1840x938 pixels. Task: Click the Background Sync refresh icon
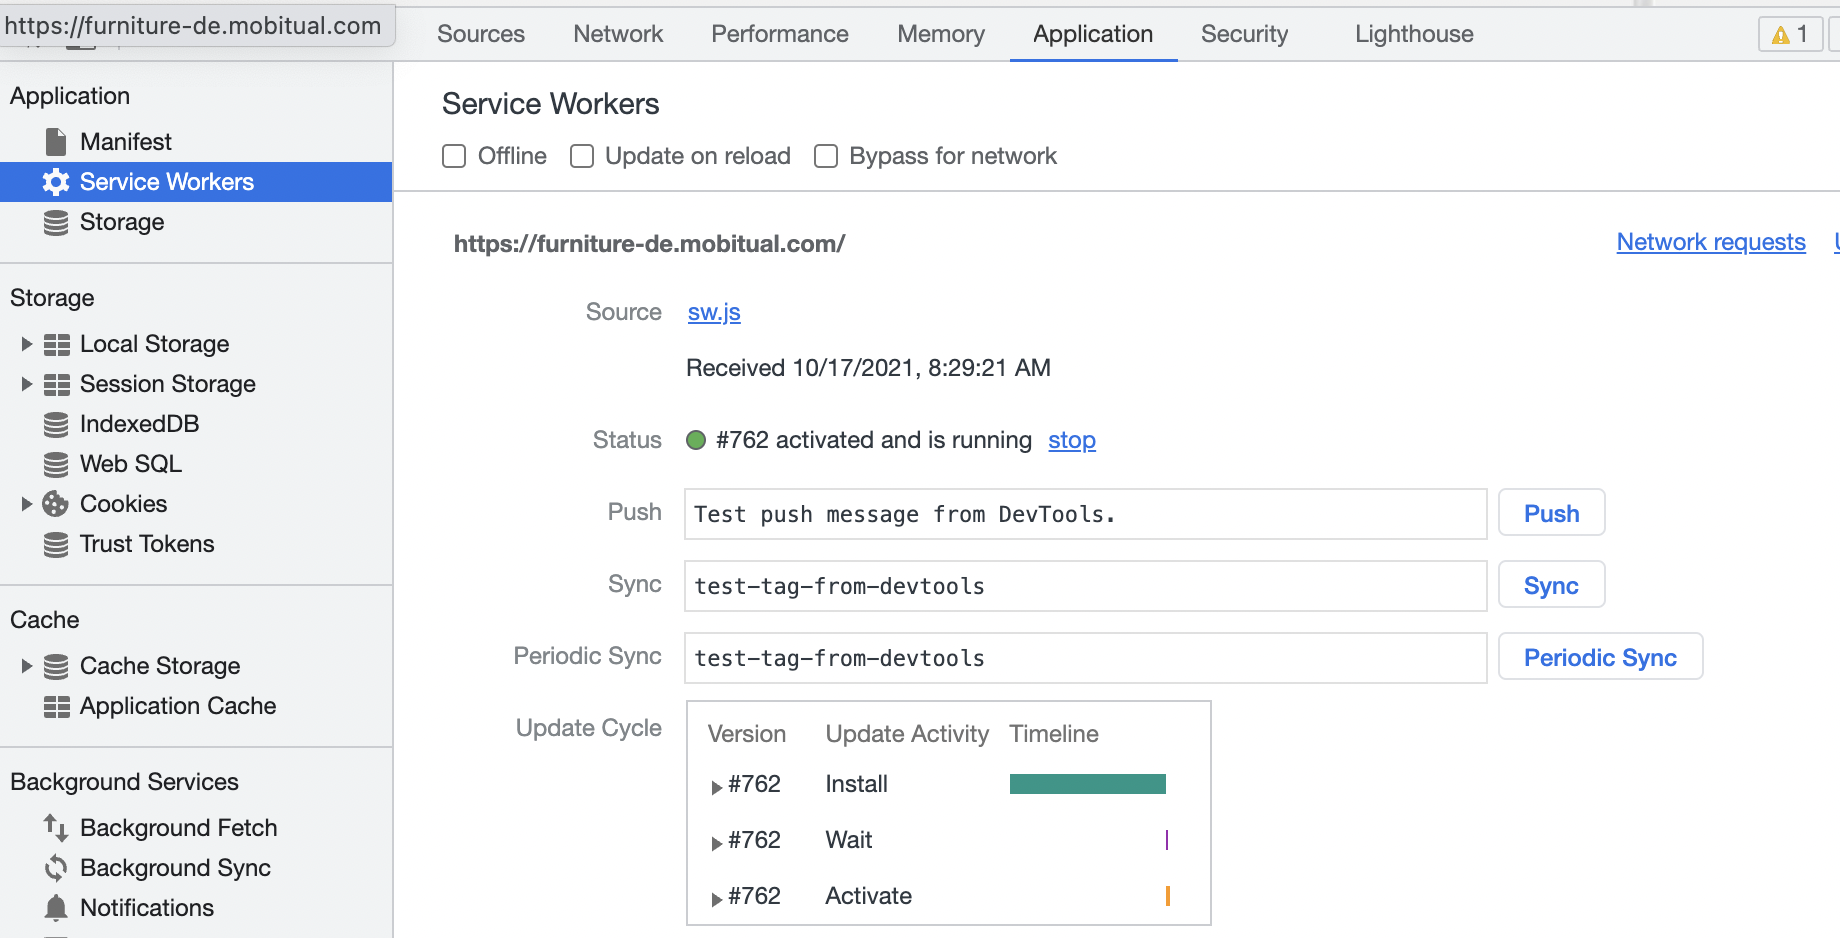click(54, 867)
